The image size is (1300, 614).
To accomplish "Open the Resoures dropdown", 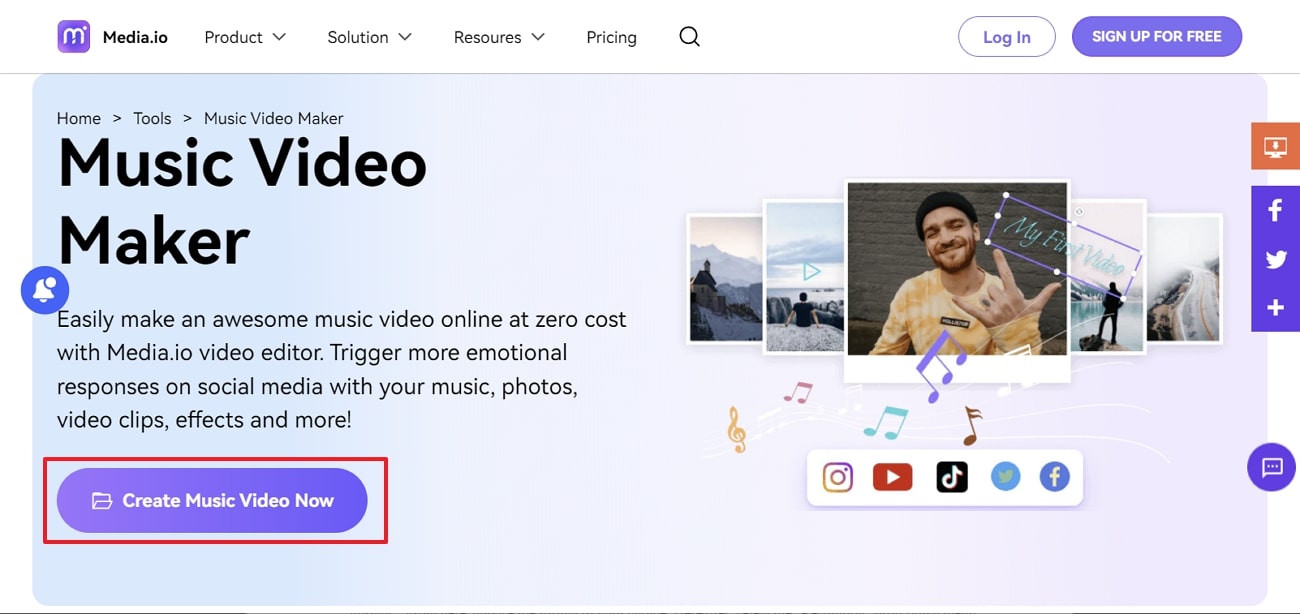I will 499,37.
